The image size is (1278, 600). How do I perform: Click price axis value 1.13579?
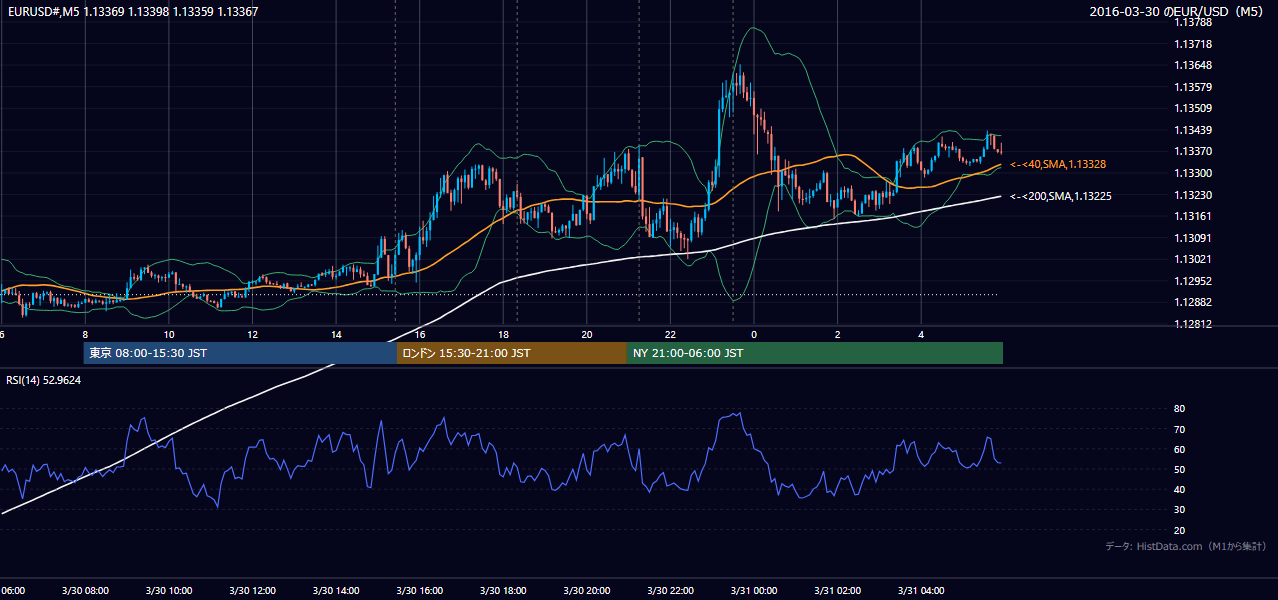[x=1194, y=87]
